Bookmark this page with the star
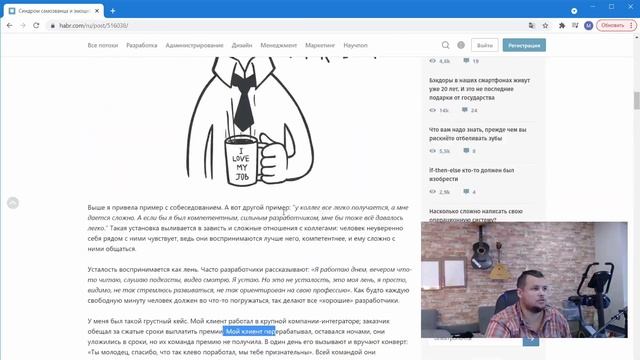Viewport: 640px width, 360px height. tap(545, 25)
